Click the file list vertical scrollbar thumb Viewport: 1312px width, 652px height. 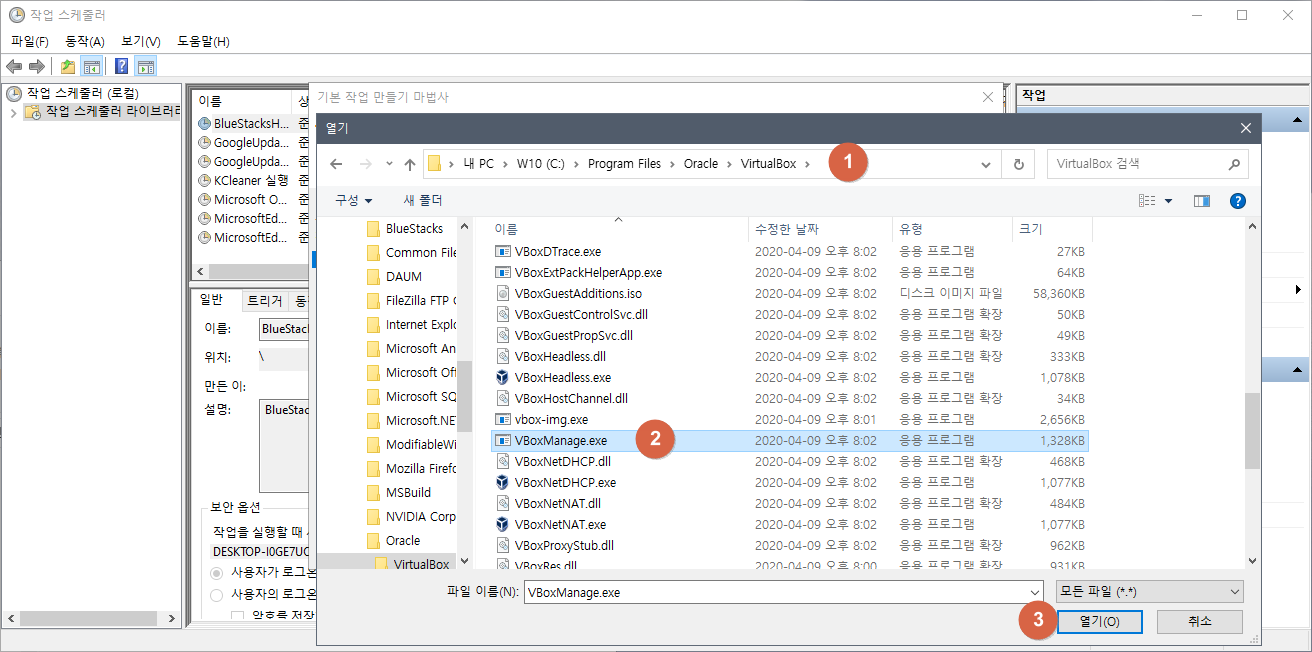click(x=1252, y=430)
